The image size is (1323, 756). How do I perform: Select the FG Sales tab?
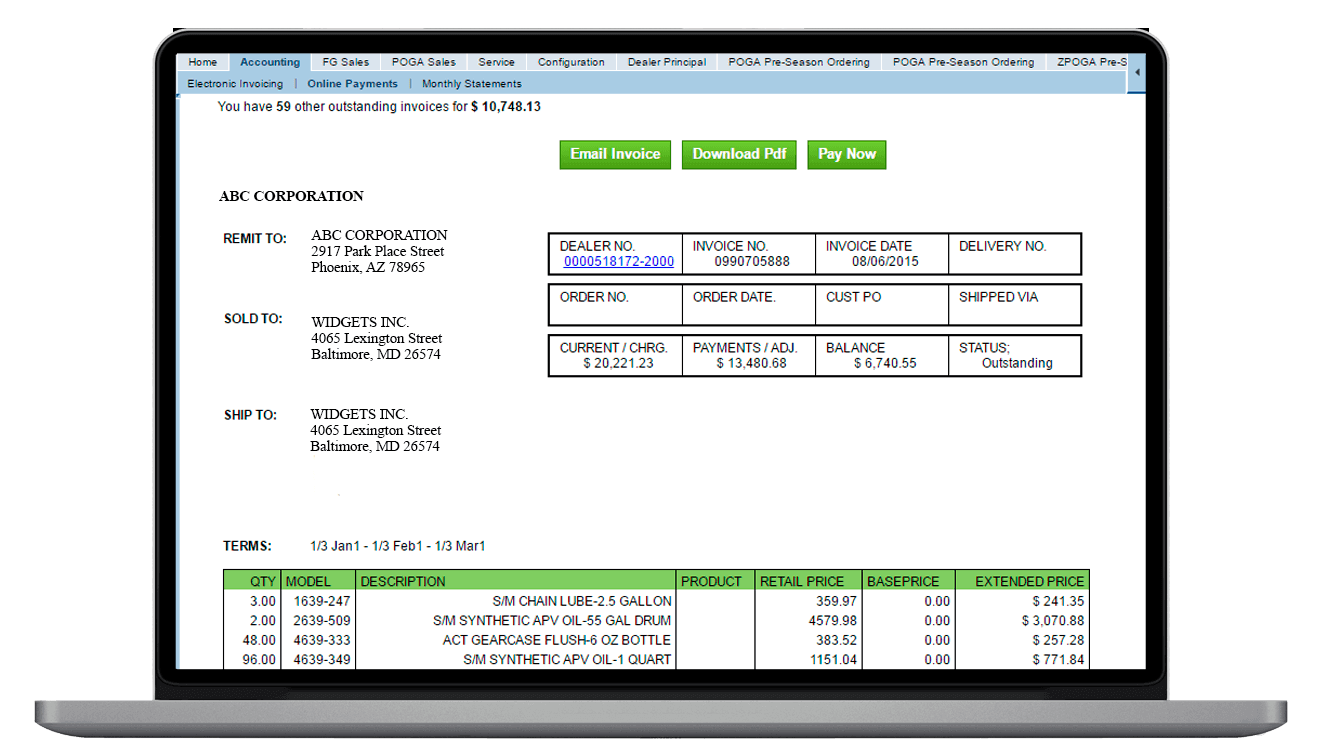coord(345,61)
